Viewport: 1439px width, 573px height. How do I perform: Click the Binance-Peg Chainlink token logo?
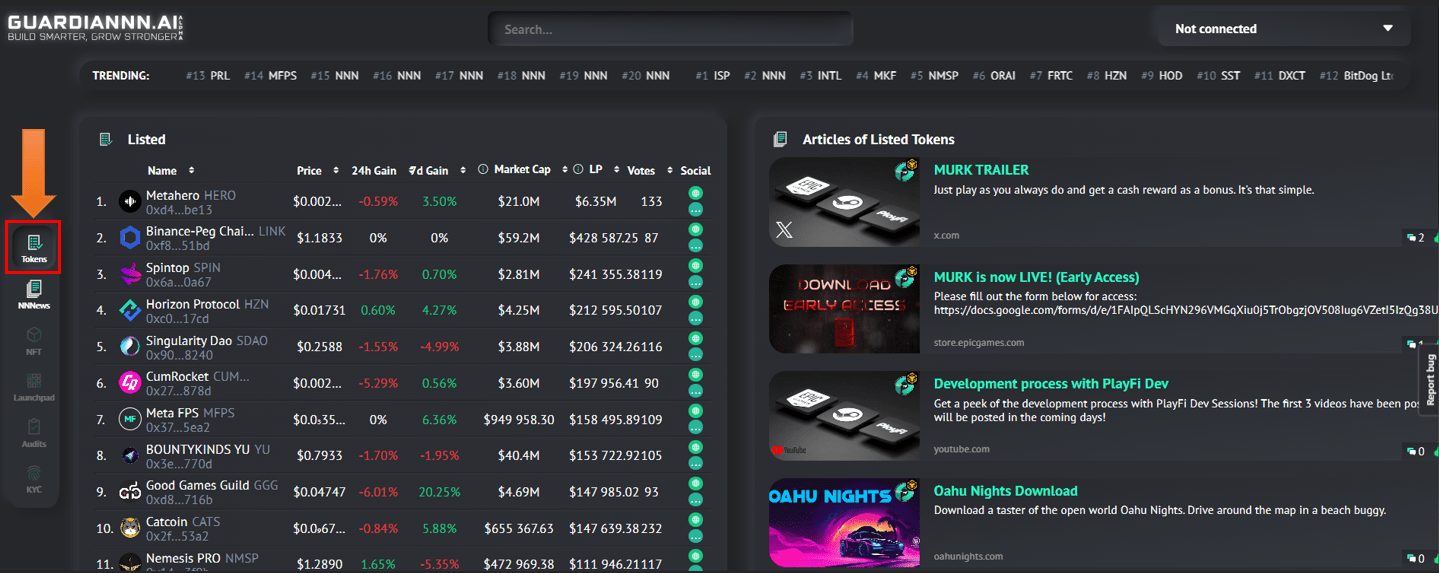click(x=130, y=238)
